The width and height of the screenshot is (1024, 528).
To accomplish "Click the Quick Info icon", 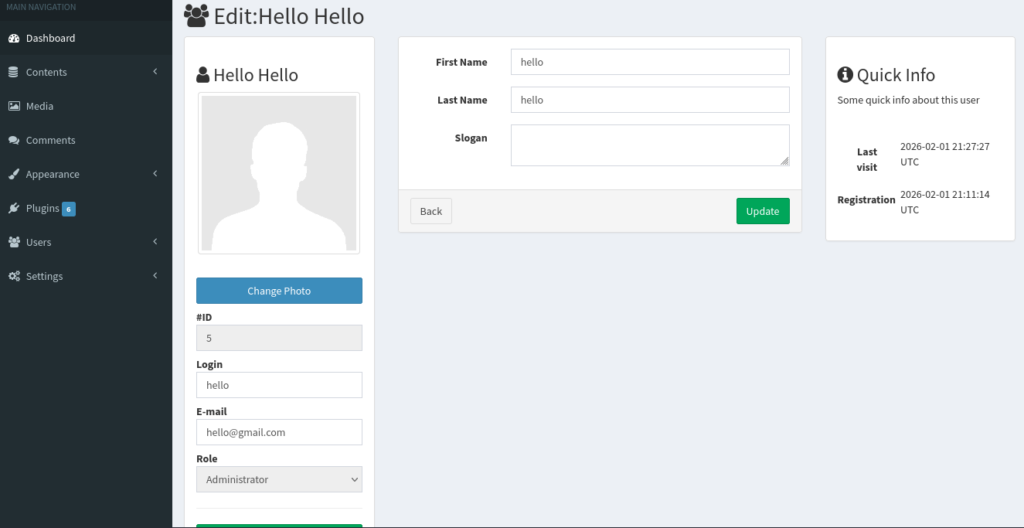I will tap(845, 75).
